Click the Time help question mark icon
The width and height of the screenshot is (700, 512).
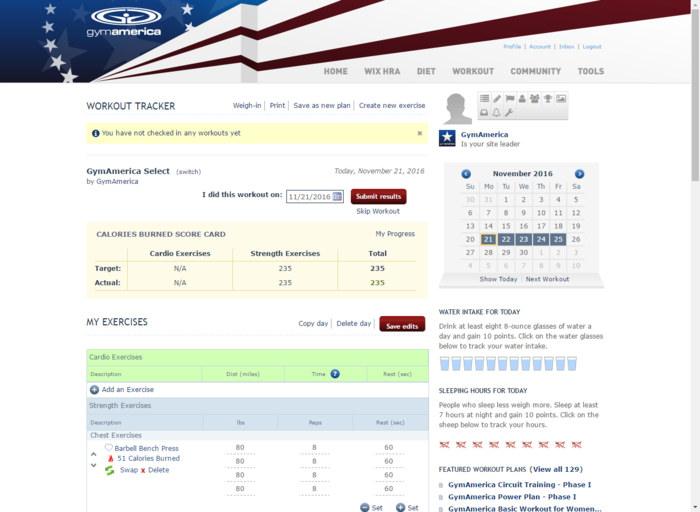point(335,374)
